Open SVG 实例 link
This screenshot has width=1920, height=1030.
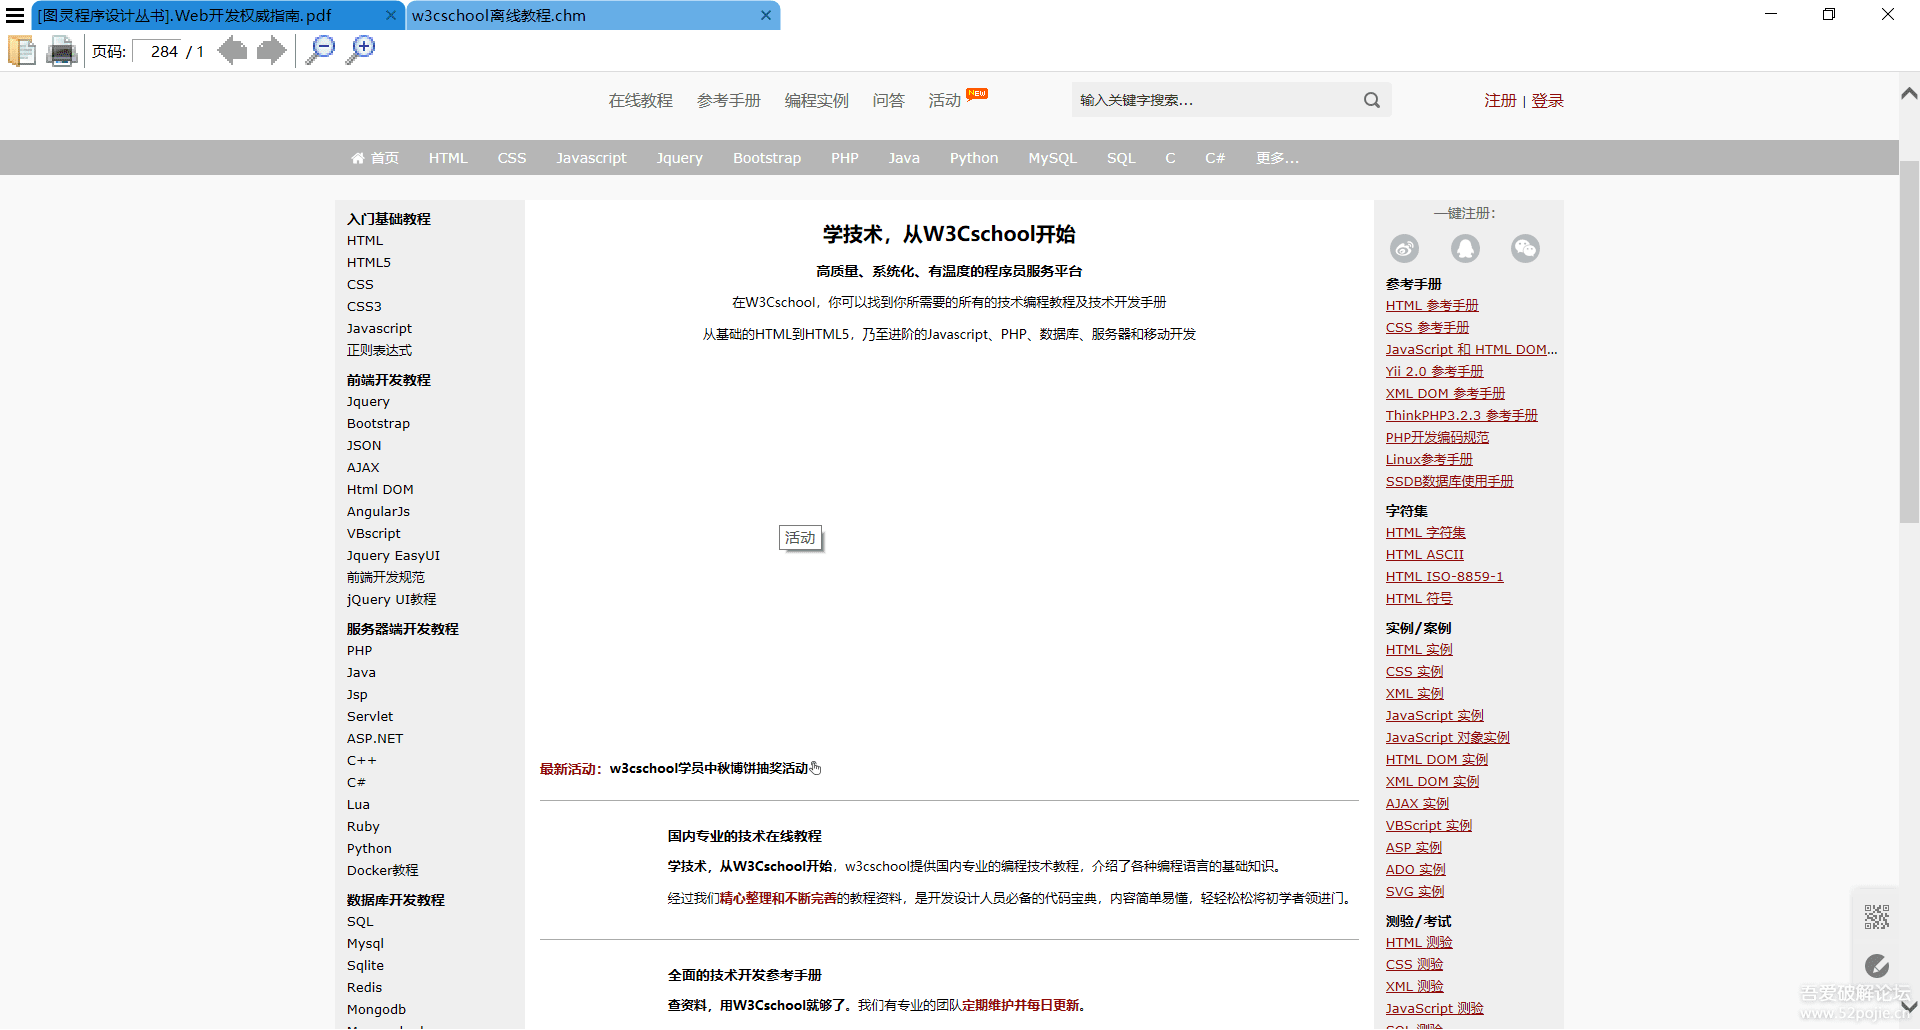click(x=1415, y=892)
